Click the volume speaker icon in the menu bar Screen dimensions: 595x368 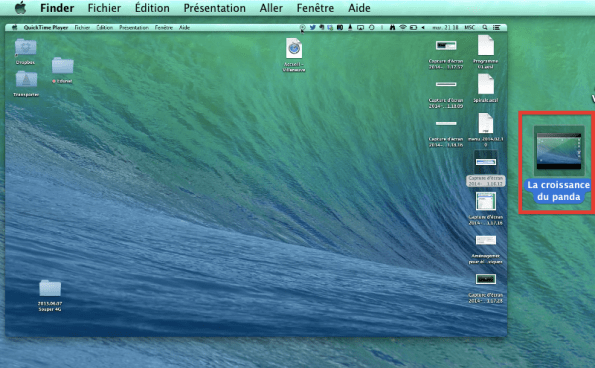(423, 27)
